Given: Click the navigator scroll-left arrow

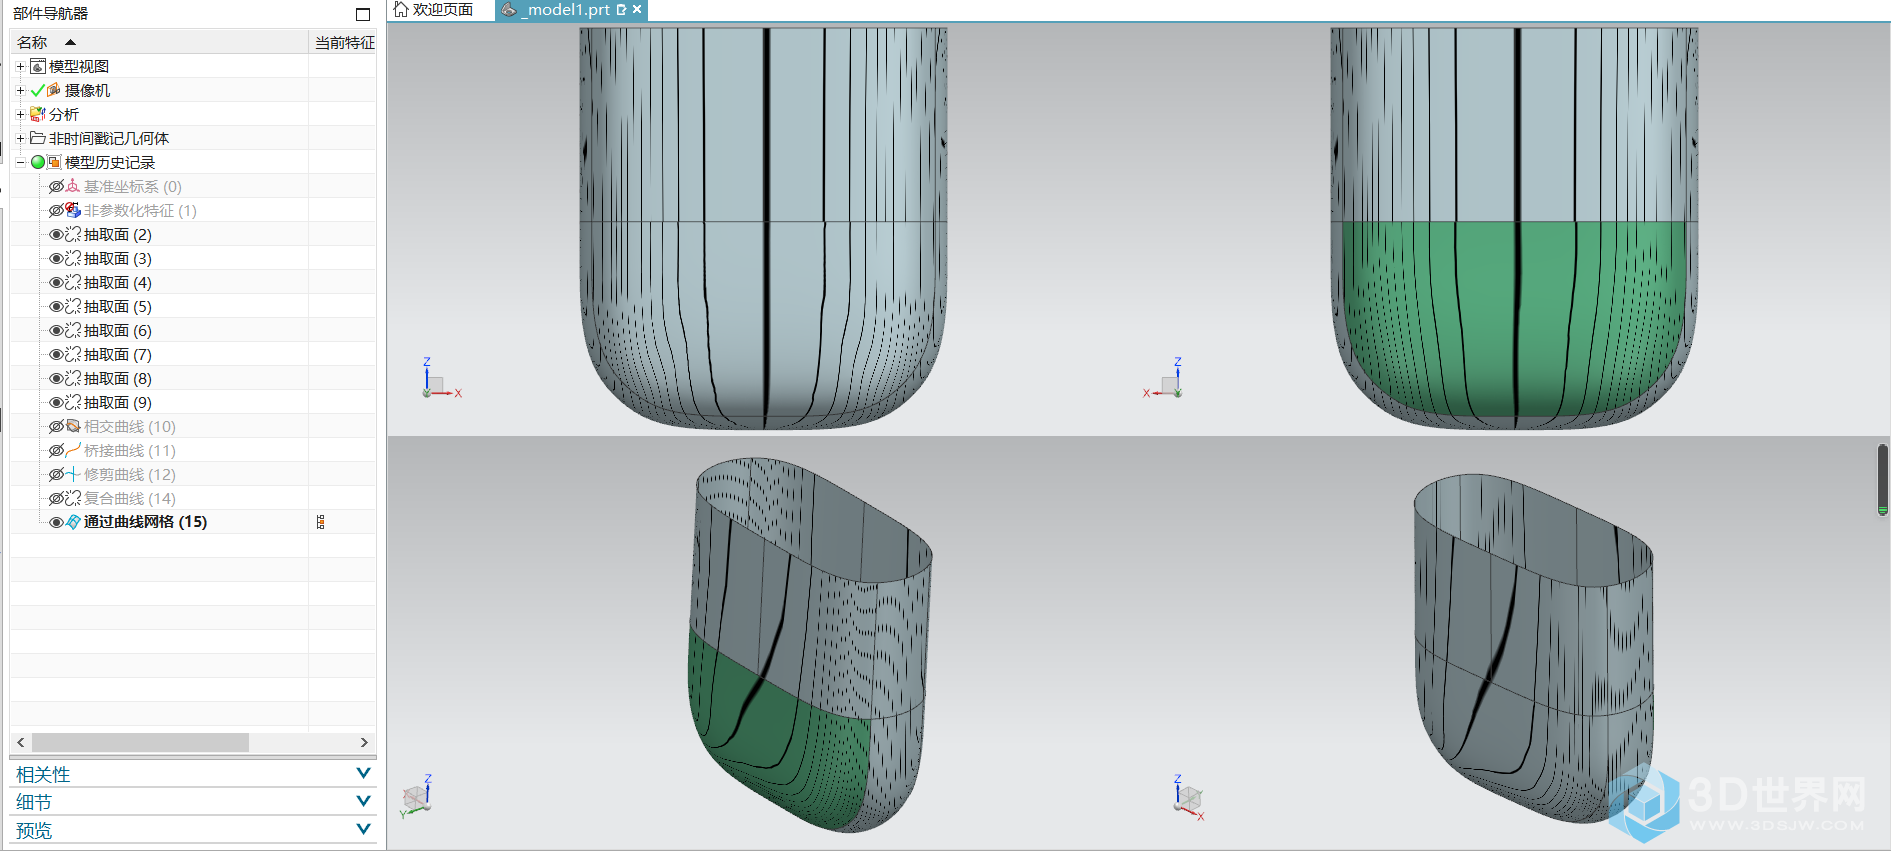Looking at the screenshot, I should tap(21, 742).
